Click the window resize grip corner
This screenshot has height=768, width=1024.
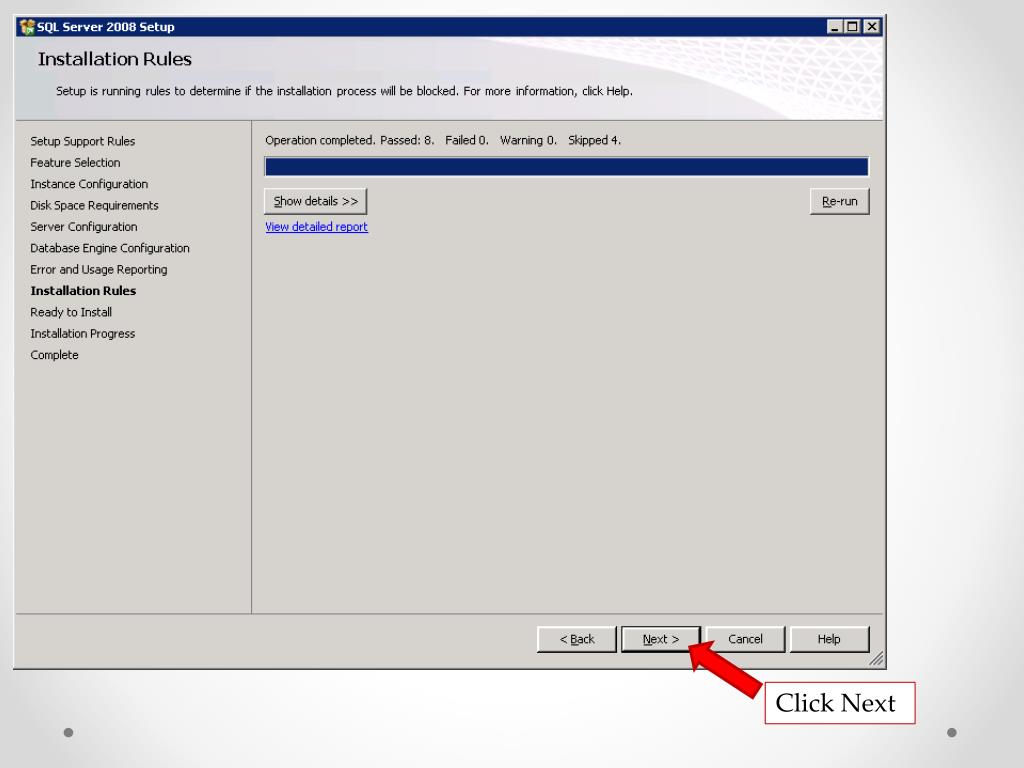pos(876,659)
